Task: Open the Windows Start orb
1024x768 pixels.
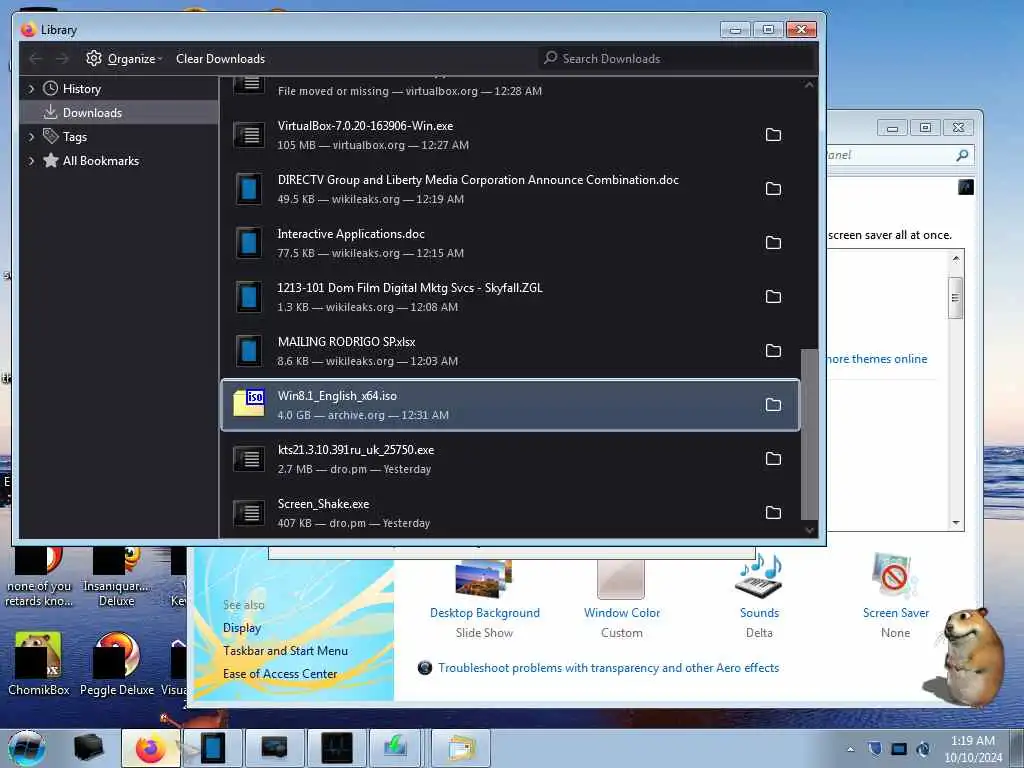Action: coord(27,748)
